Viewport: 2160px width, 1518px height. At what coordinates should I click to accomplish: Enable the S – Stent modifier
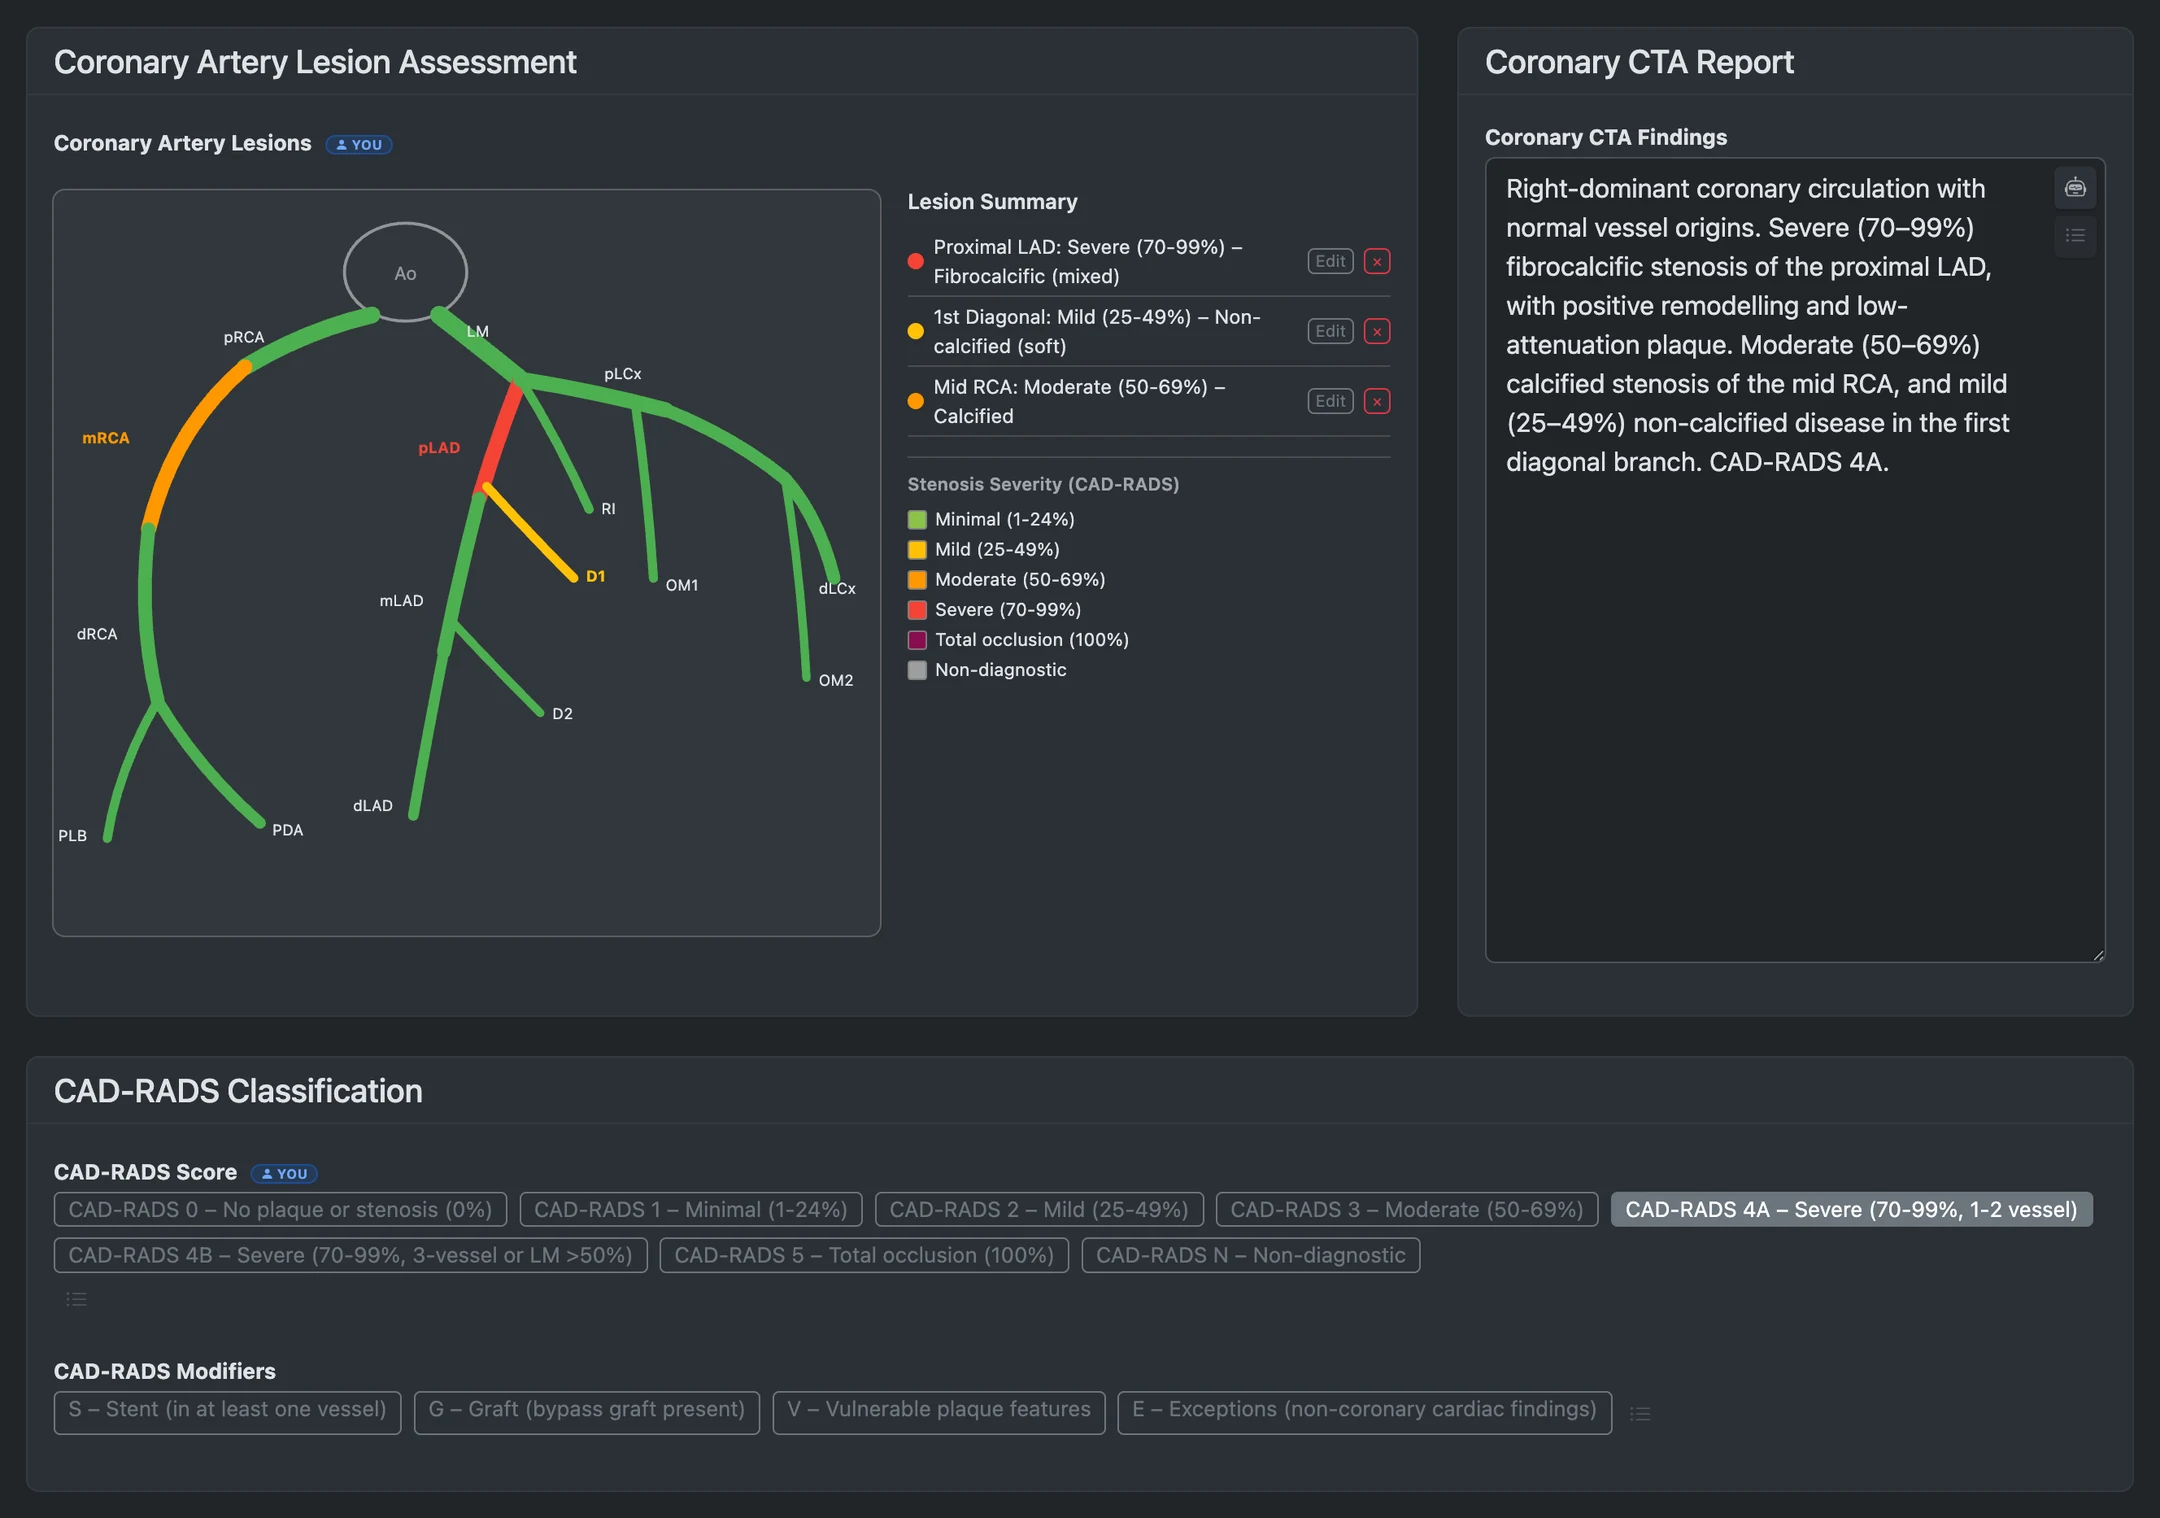pos(227,1412)
